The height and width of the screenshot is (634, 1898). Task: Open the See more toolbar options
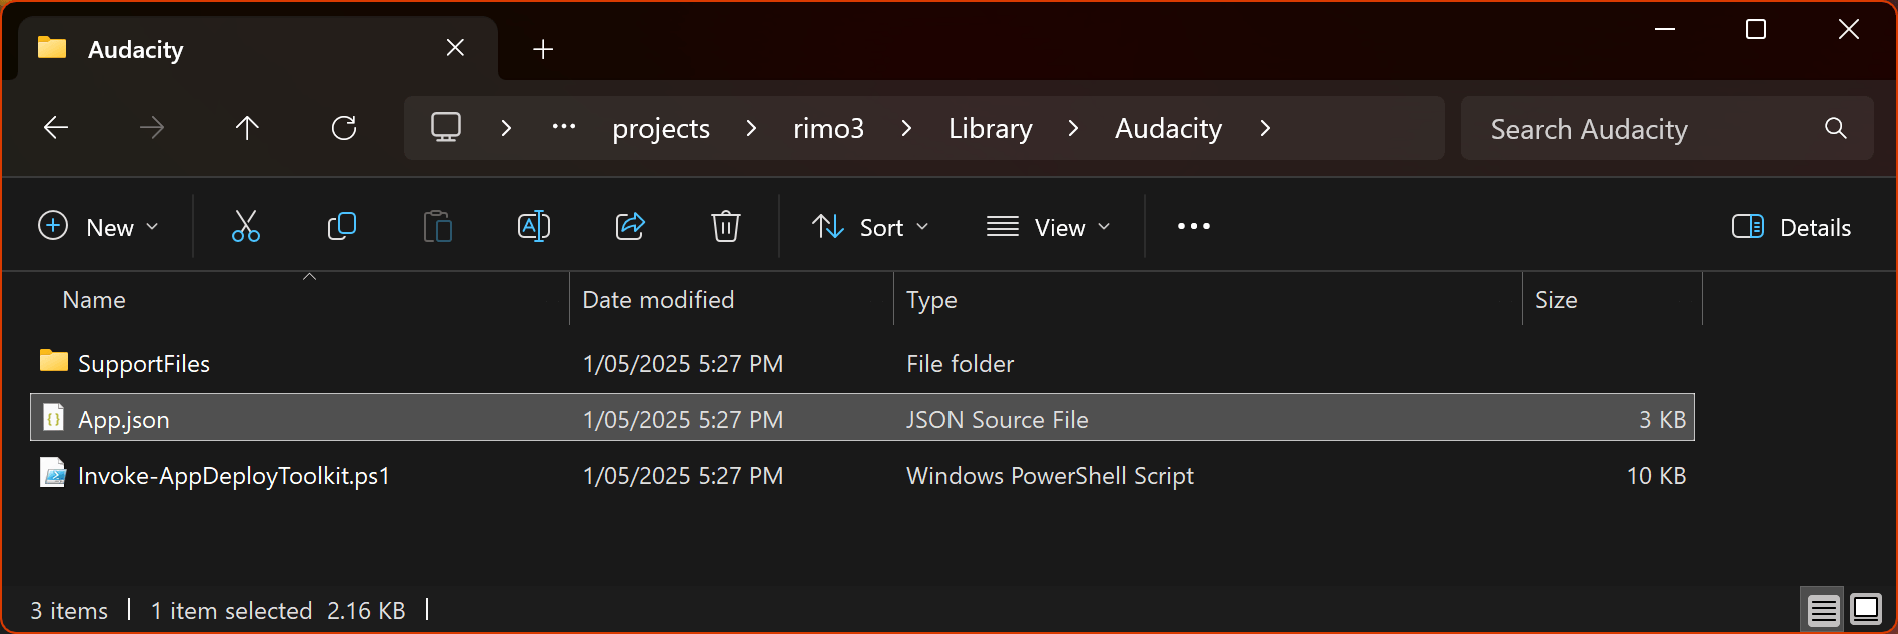point(1193,226)
